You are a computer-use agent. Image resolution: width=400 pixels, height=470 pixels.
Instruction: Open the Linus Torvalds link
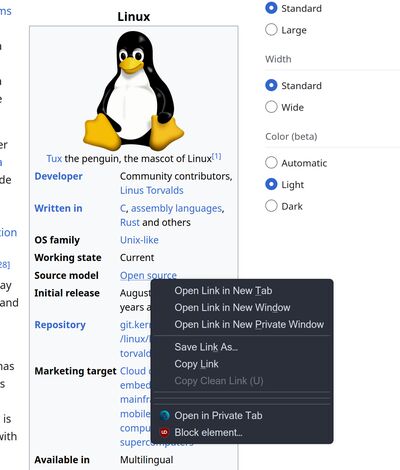[x=152, y=190]
